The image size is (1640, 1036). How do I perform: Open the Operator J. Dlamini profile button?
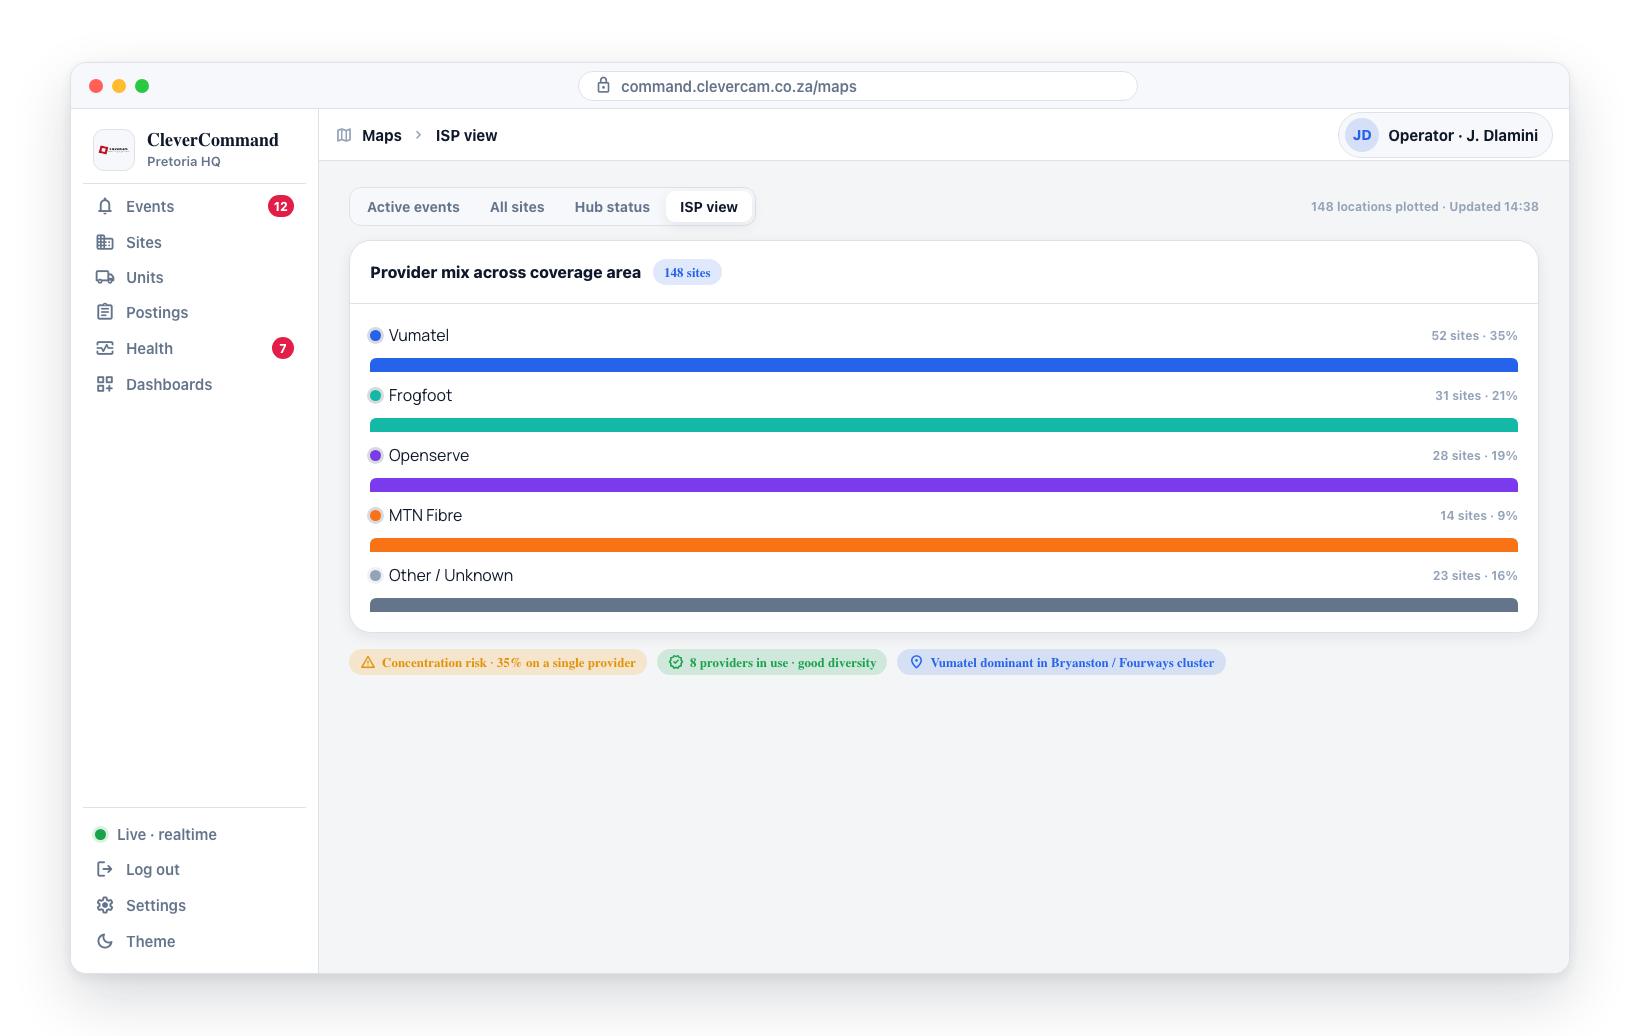pos(1445,135)
